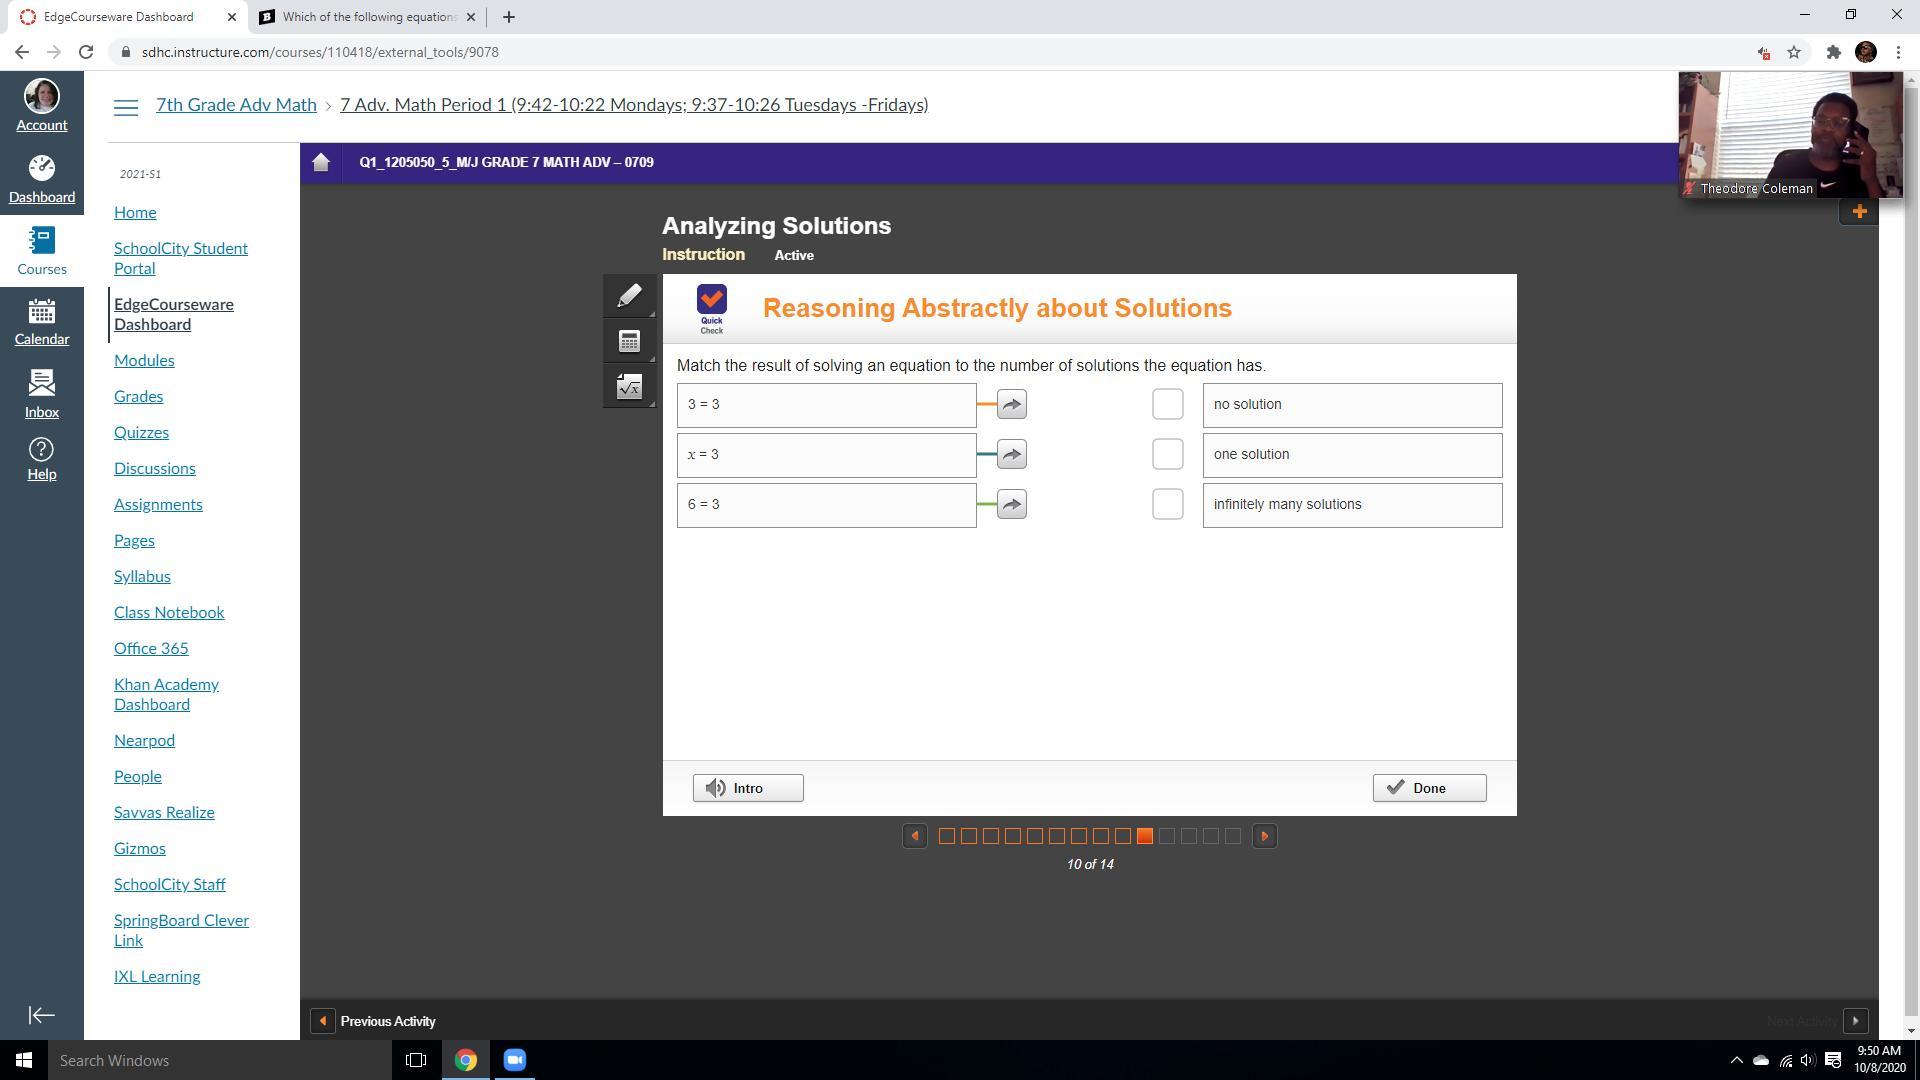Expand the hamburger course navigation menu
The image size is (1920, 1080).
126,108
